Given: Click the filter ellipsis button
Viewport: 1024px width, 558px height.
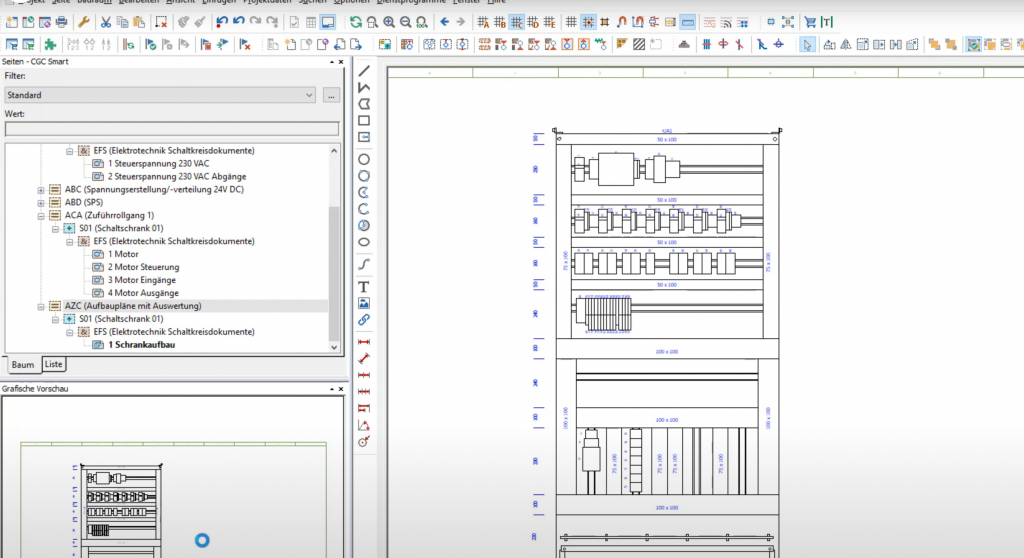Looking at the screenshot, I should coord(331,95).
